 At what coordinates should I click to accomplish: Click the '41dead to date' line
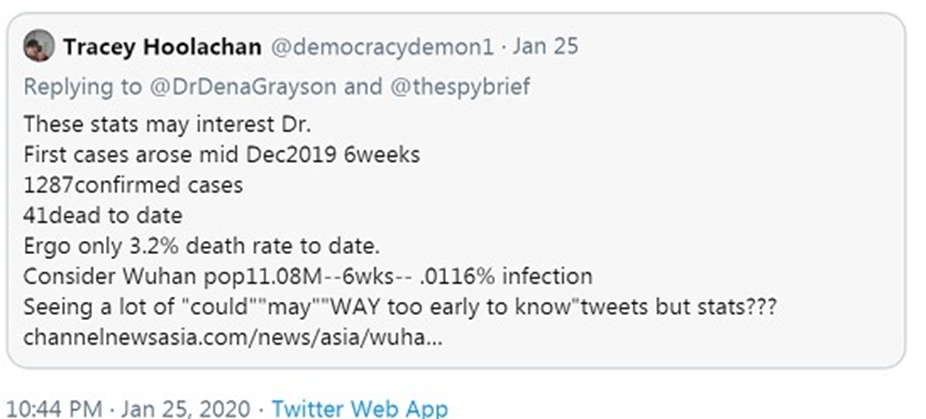[x=103, y=216]
